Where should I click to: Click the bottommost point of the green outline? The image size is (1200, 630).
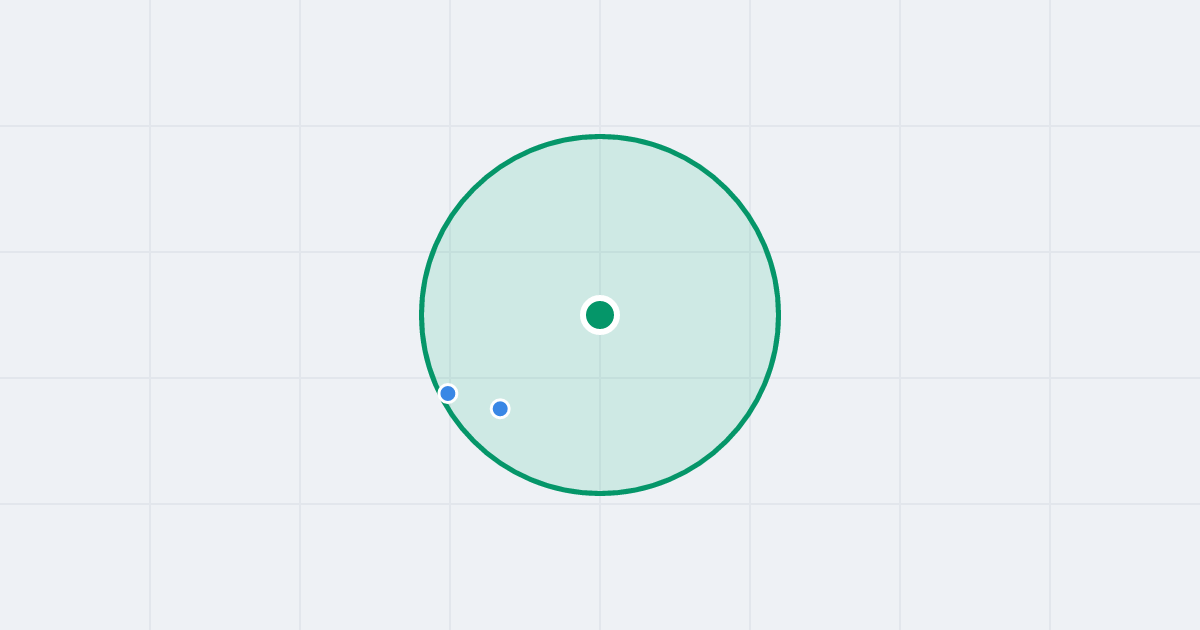pyautogui.click(x=600, y=493)
